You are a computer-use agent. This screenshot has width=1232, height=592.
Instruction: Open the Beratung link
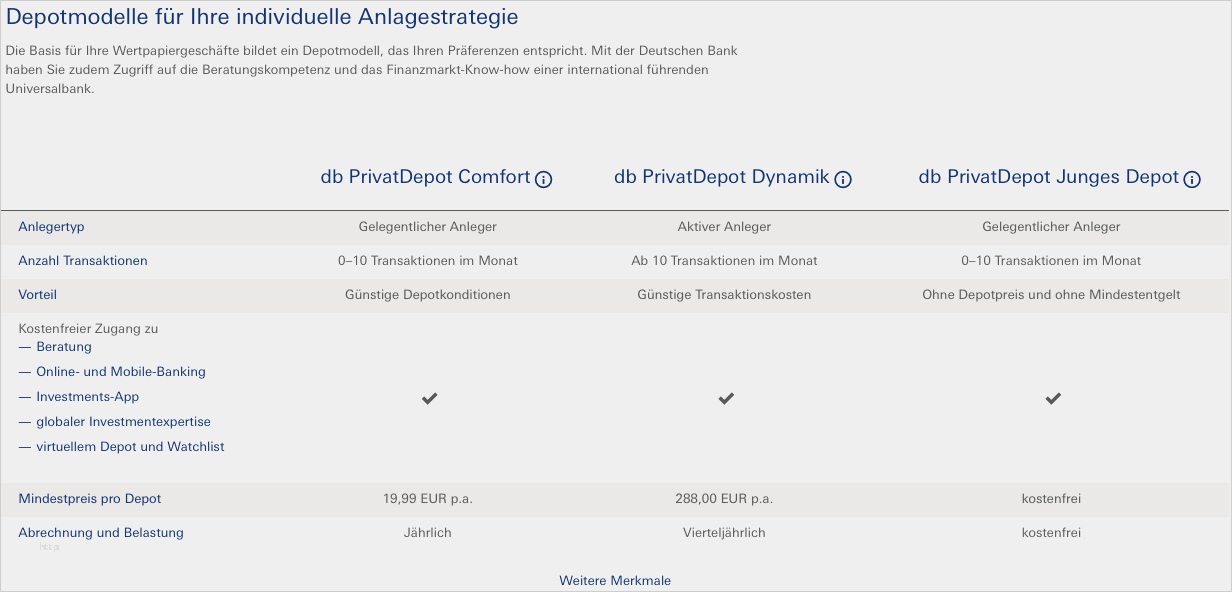[x=64, y=347]
